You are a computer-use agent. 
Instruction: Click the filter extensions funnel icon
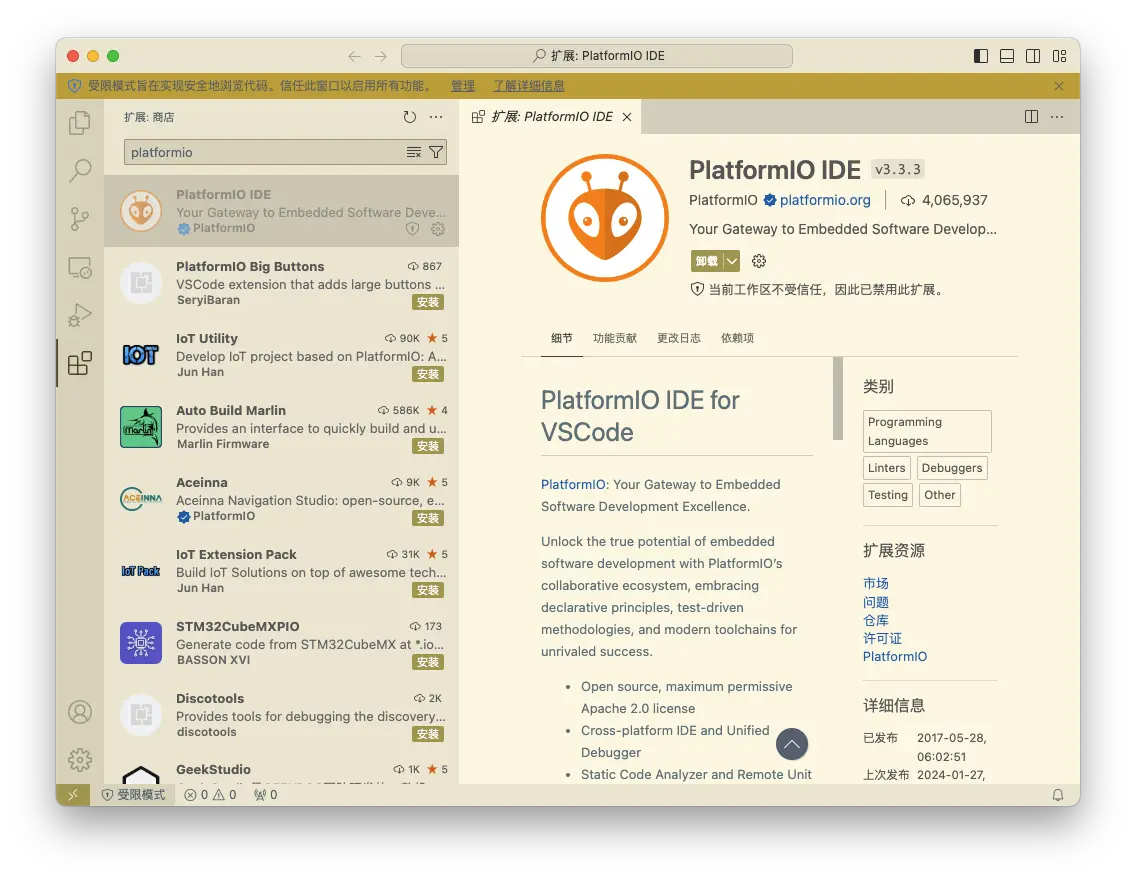click(436, 152)
